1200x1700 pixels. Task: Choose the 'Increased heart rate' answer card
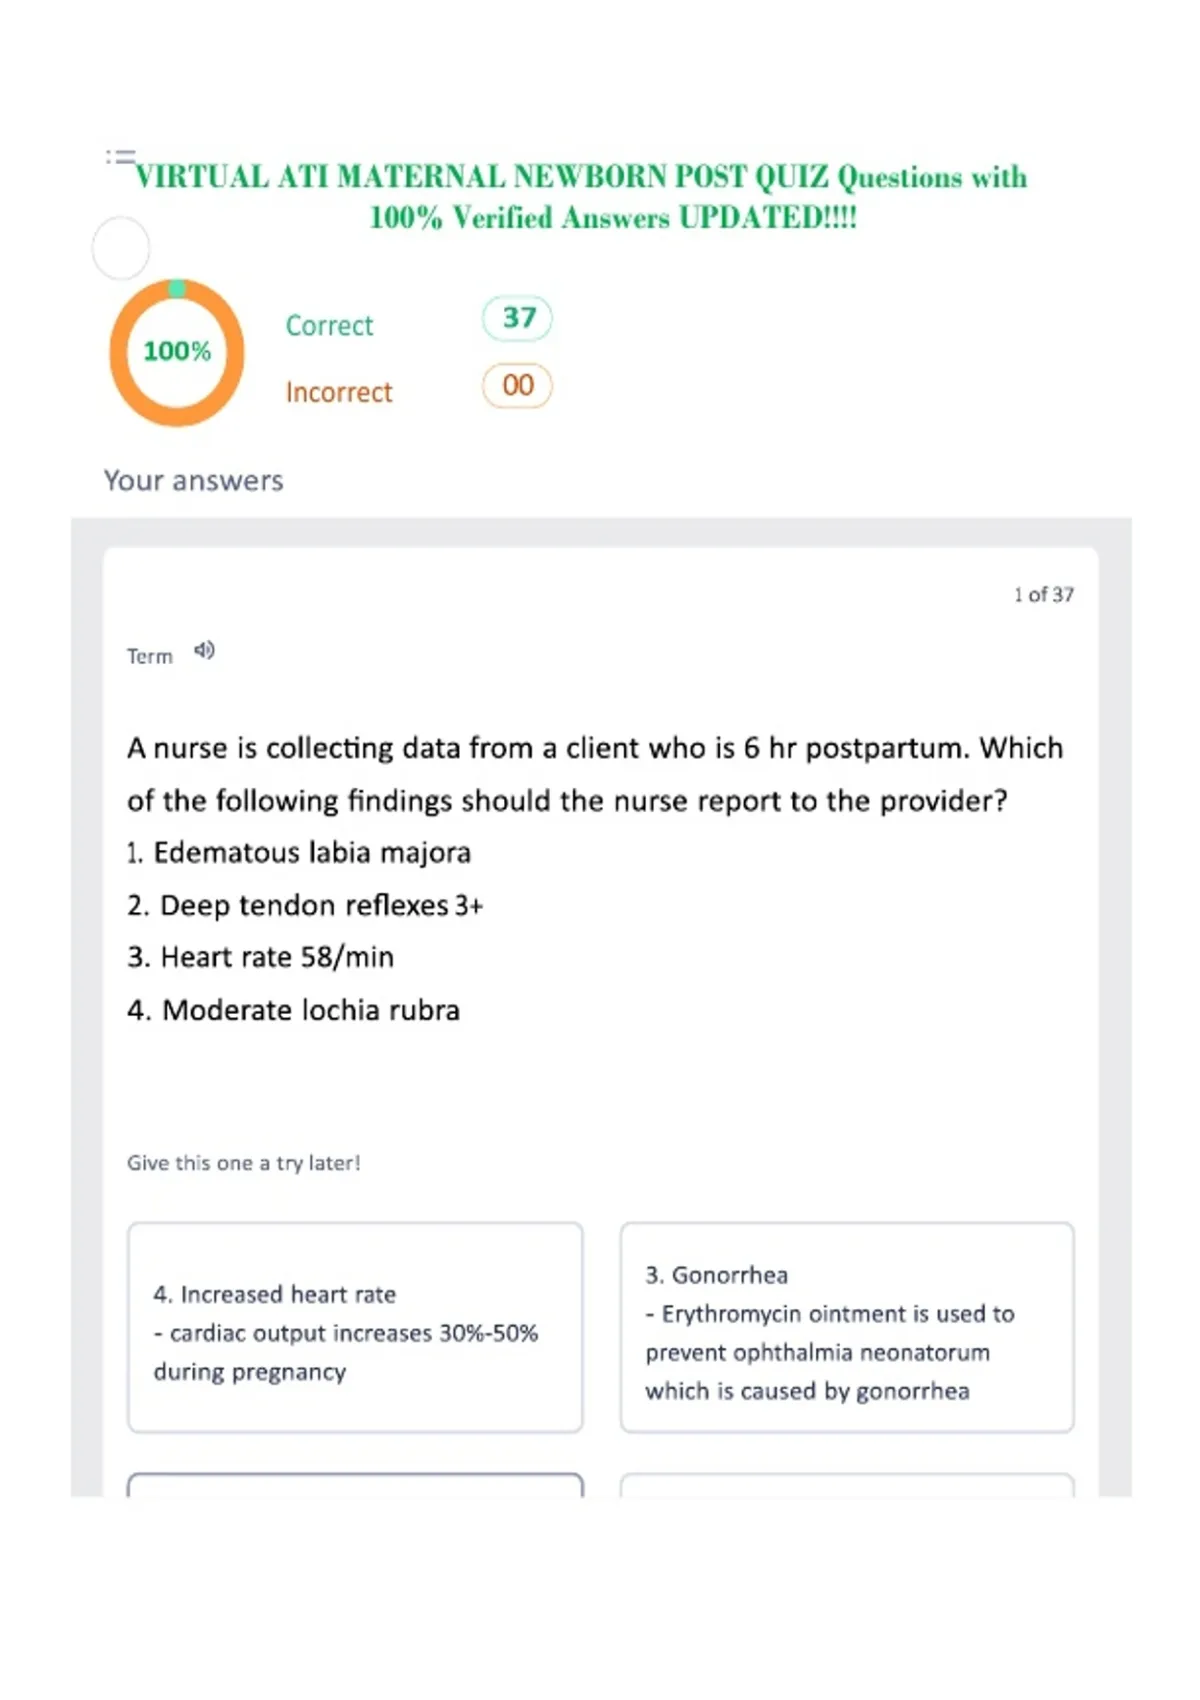point(355,1327)
